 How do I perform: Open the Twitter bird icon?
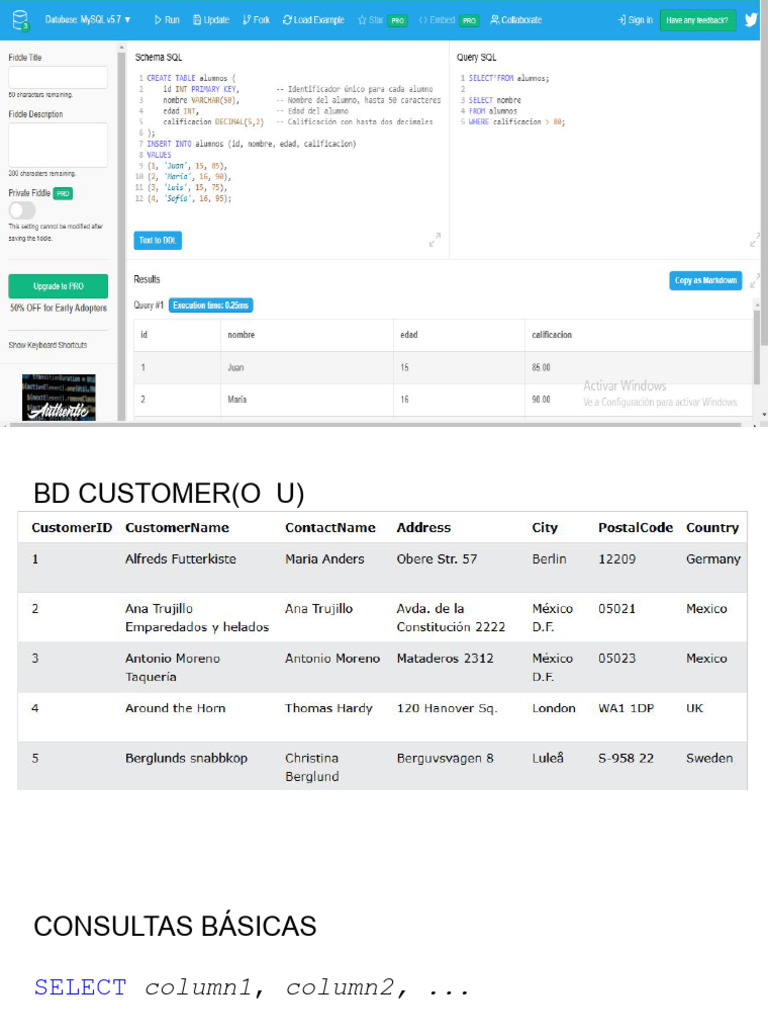pos(751,20)
